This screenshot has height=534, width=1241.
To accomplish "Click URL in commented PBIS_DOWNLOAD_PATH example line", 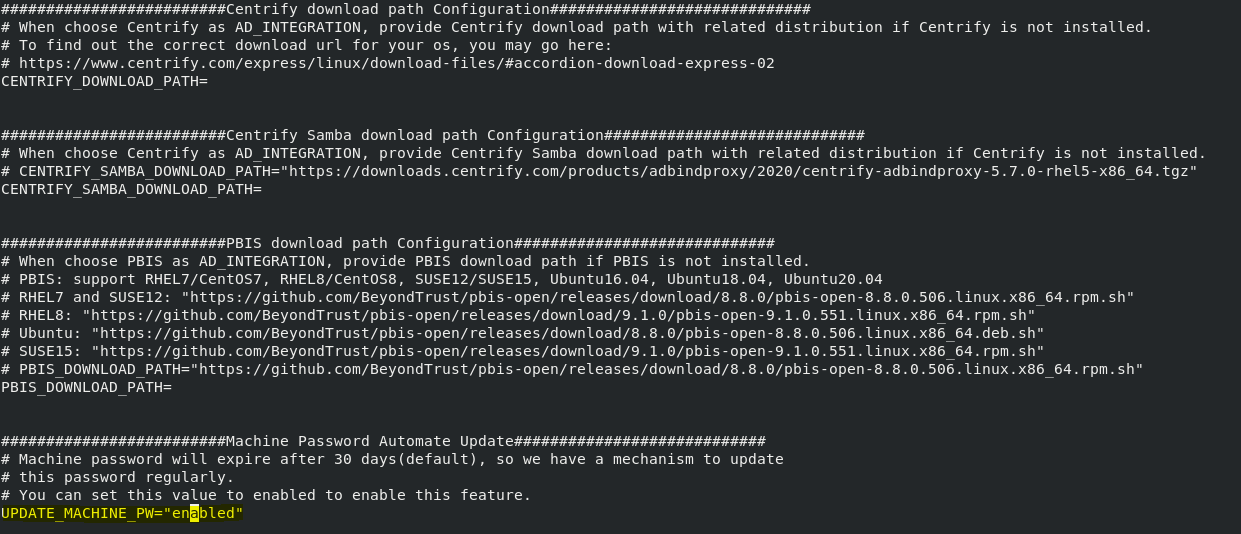I will click(668, 369).
